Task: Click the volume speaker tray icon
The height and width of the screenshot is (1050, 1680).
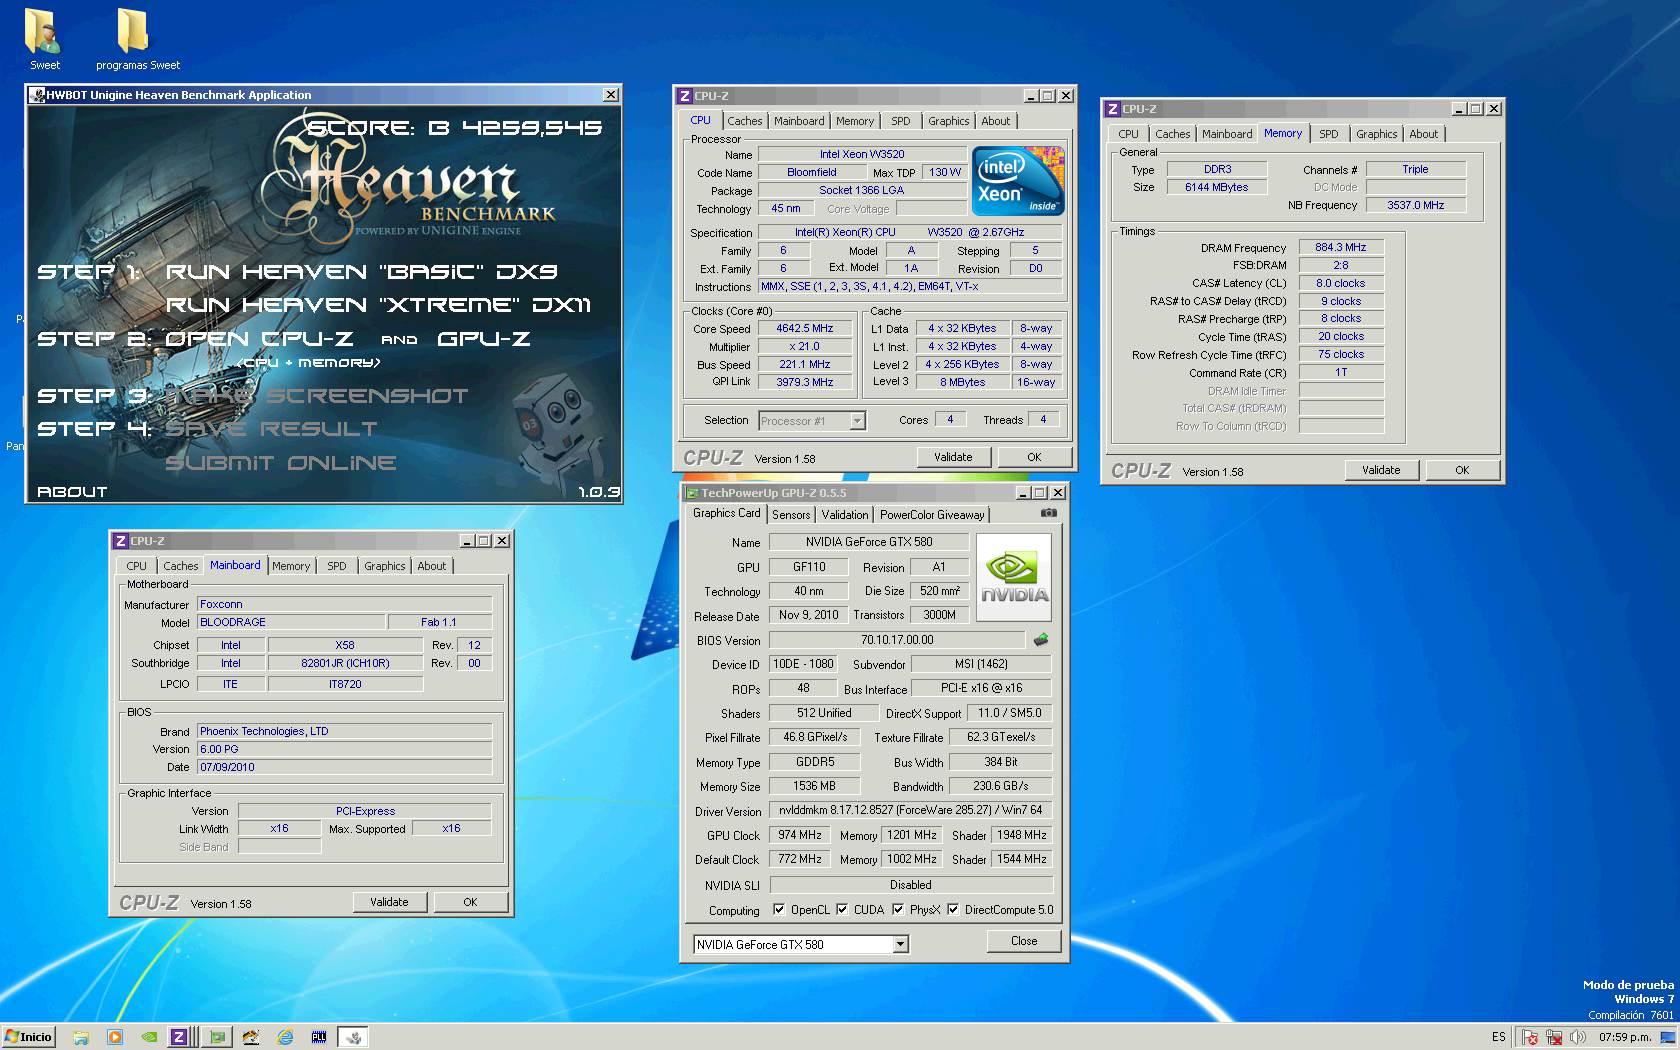Action: point(1577,1037)
